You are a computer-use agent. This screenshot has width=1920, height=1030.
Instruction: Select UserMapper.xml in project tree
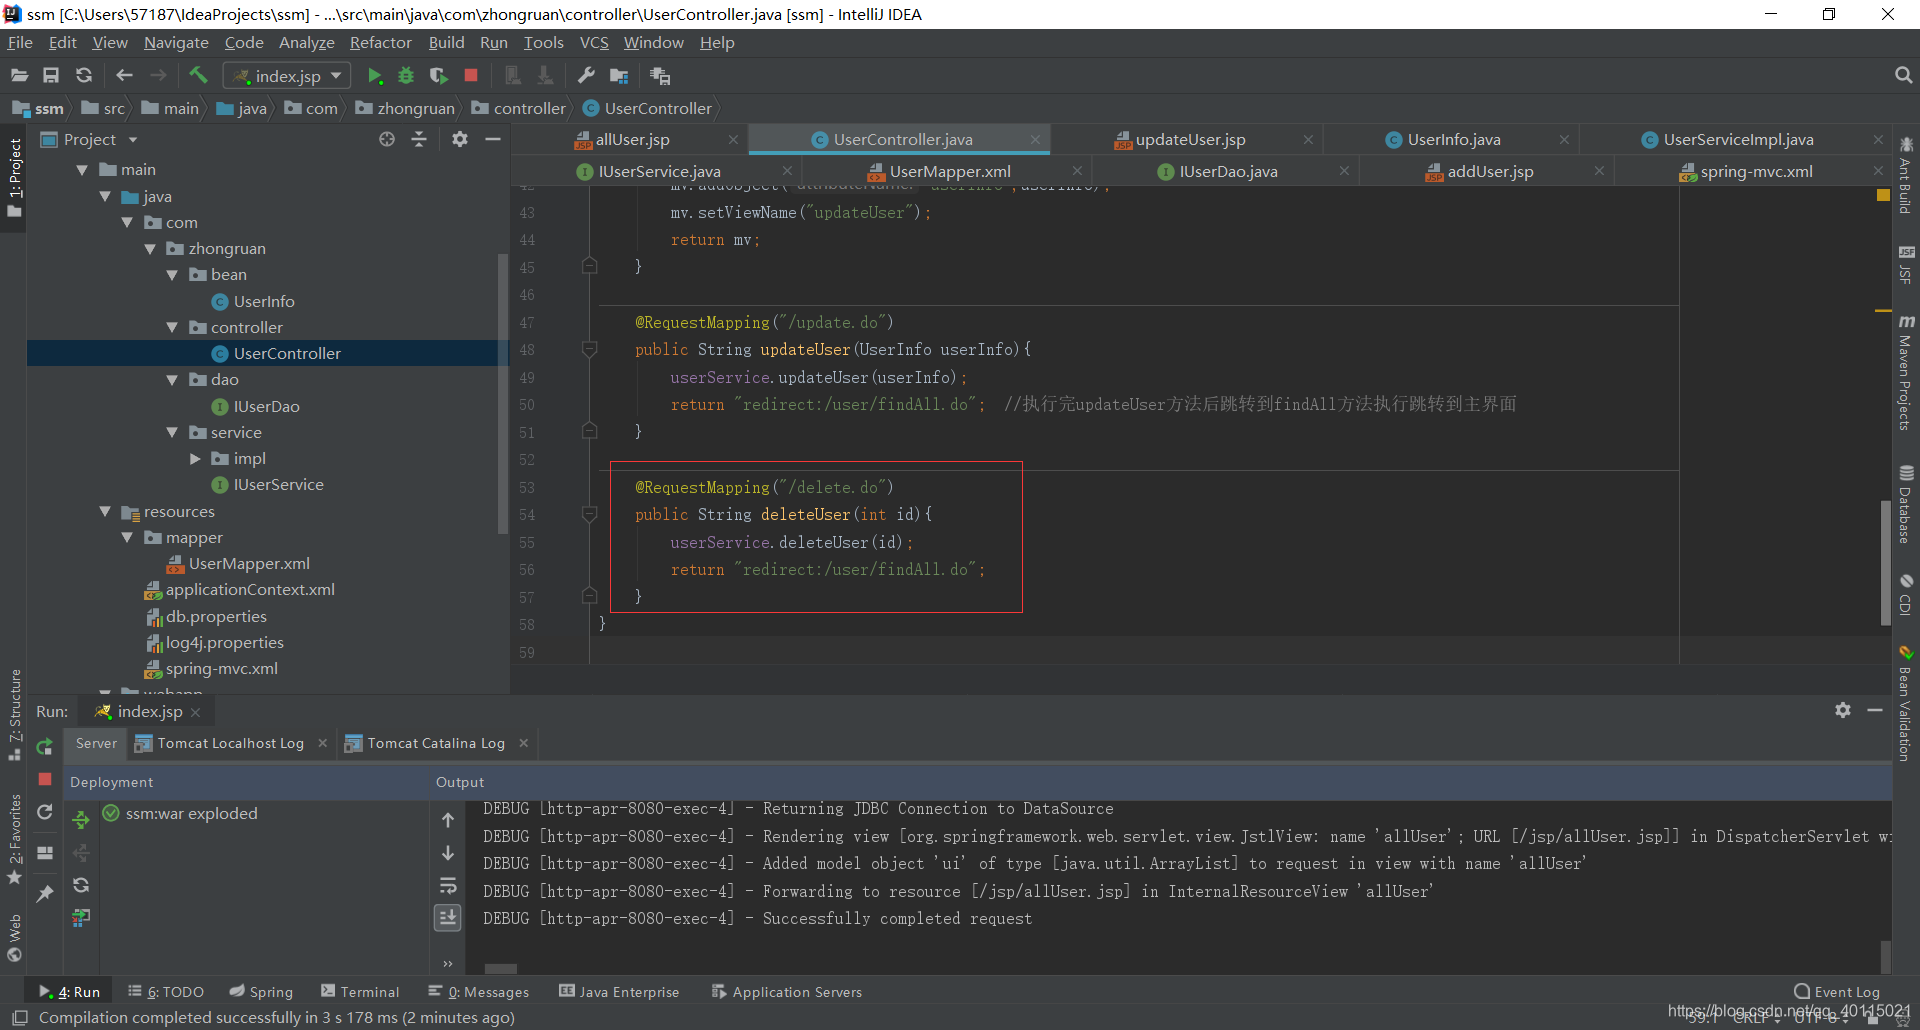[249, 564]
